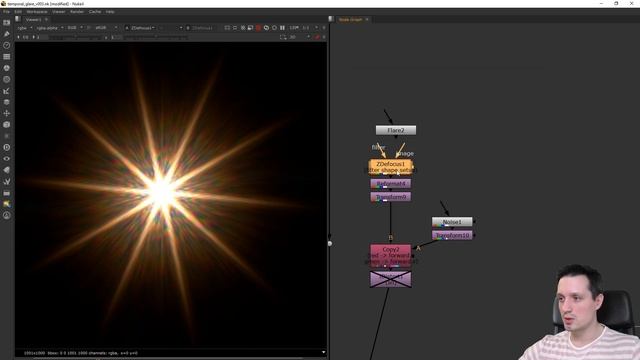Viewport: 640px width, 360px height.
Task: Toggle the red pencil icon in viewer's second row
Action: (x=317, y=37)
